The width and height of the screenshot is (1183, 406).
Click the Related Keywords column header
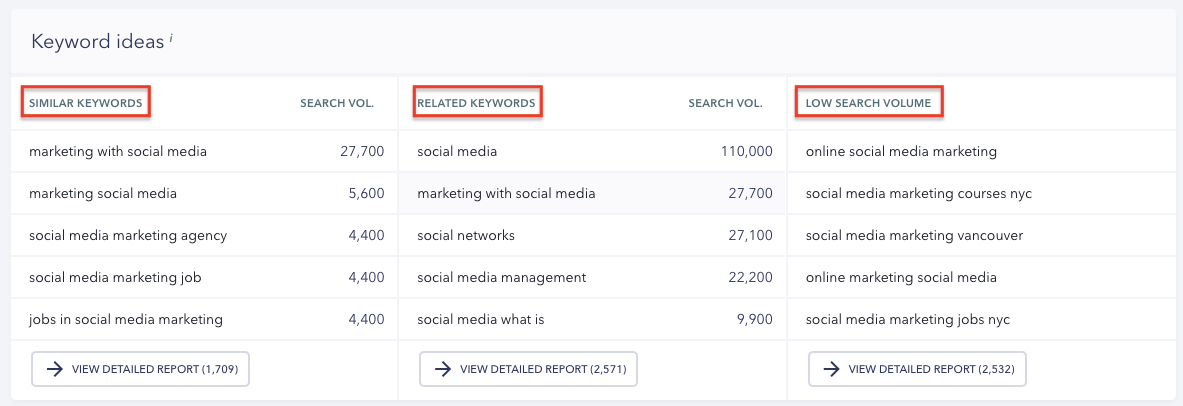point(476,103)
